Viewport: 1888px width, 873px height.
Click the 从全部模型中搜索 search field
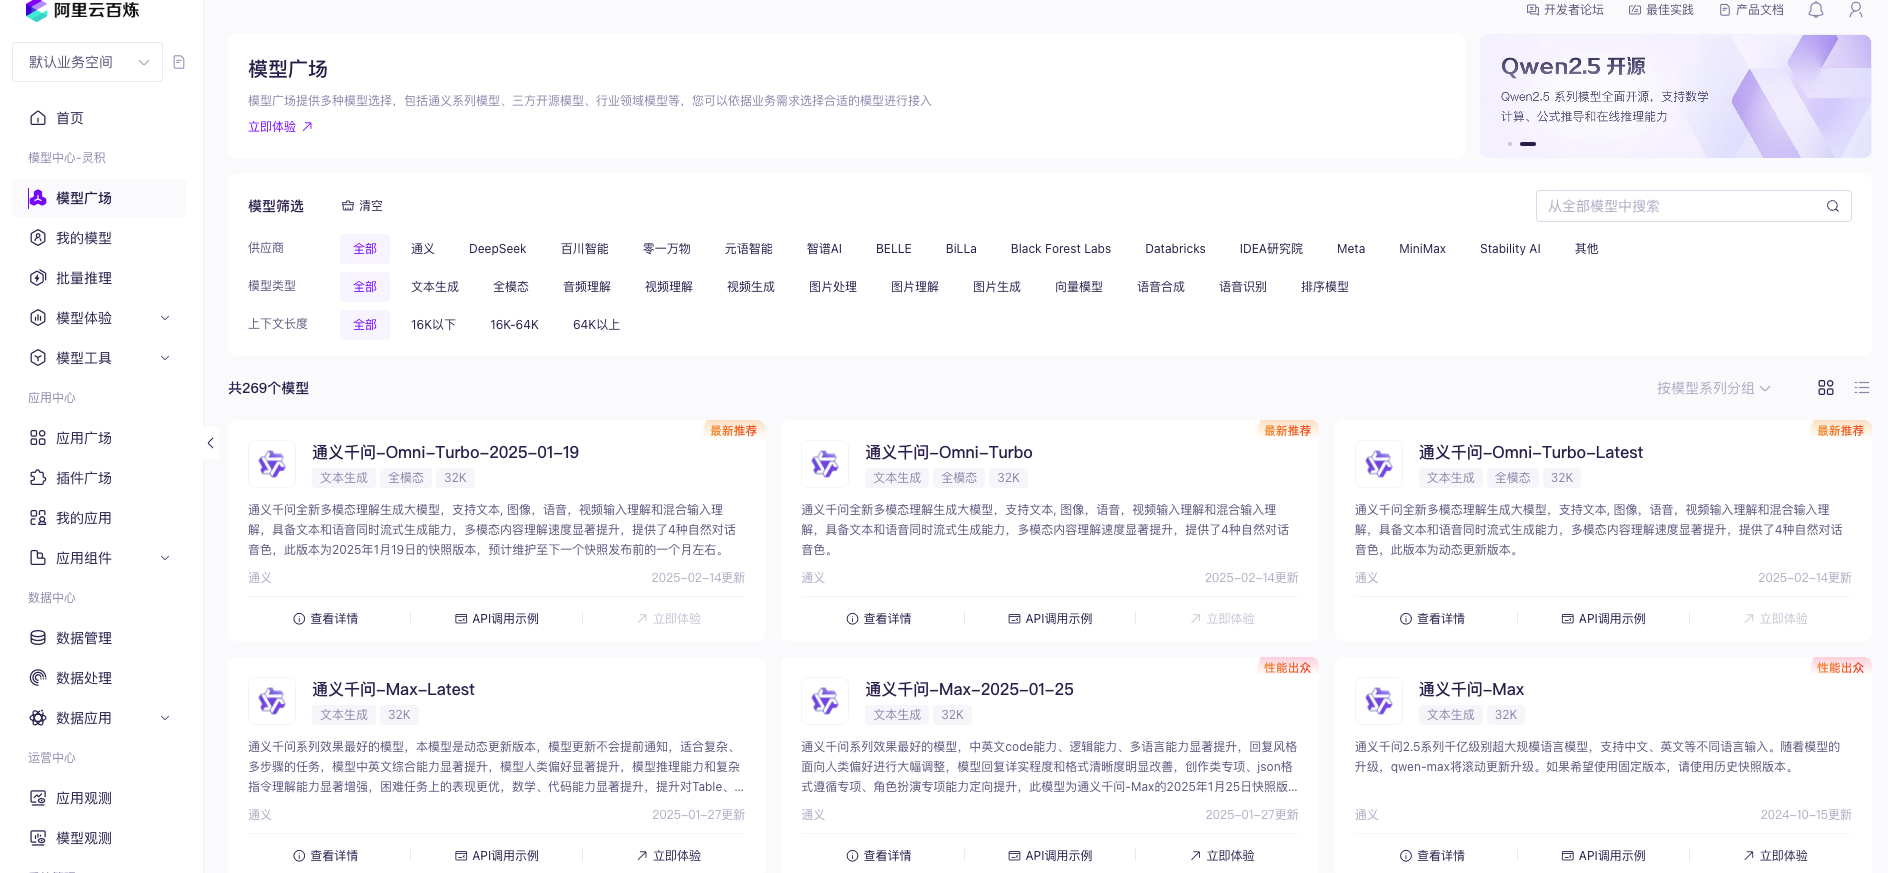[1693, 206]
